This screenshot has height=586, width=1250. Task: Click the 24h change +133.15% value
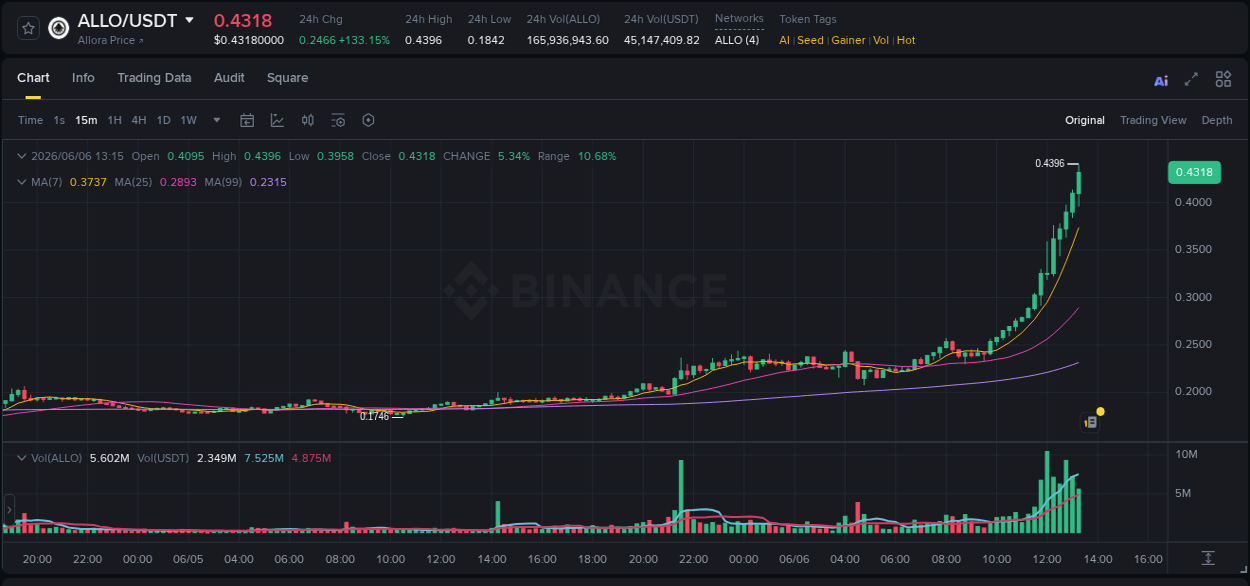tap(365, 40)
